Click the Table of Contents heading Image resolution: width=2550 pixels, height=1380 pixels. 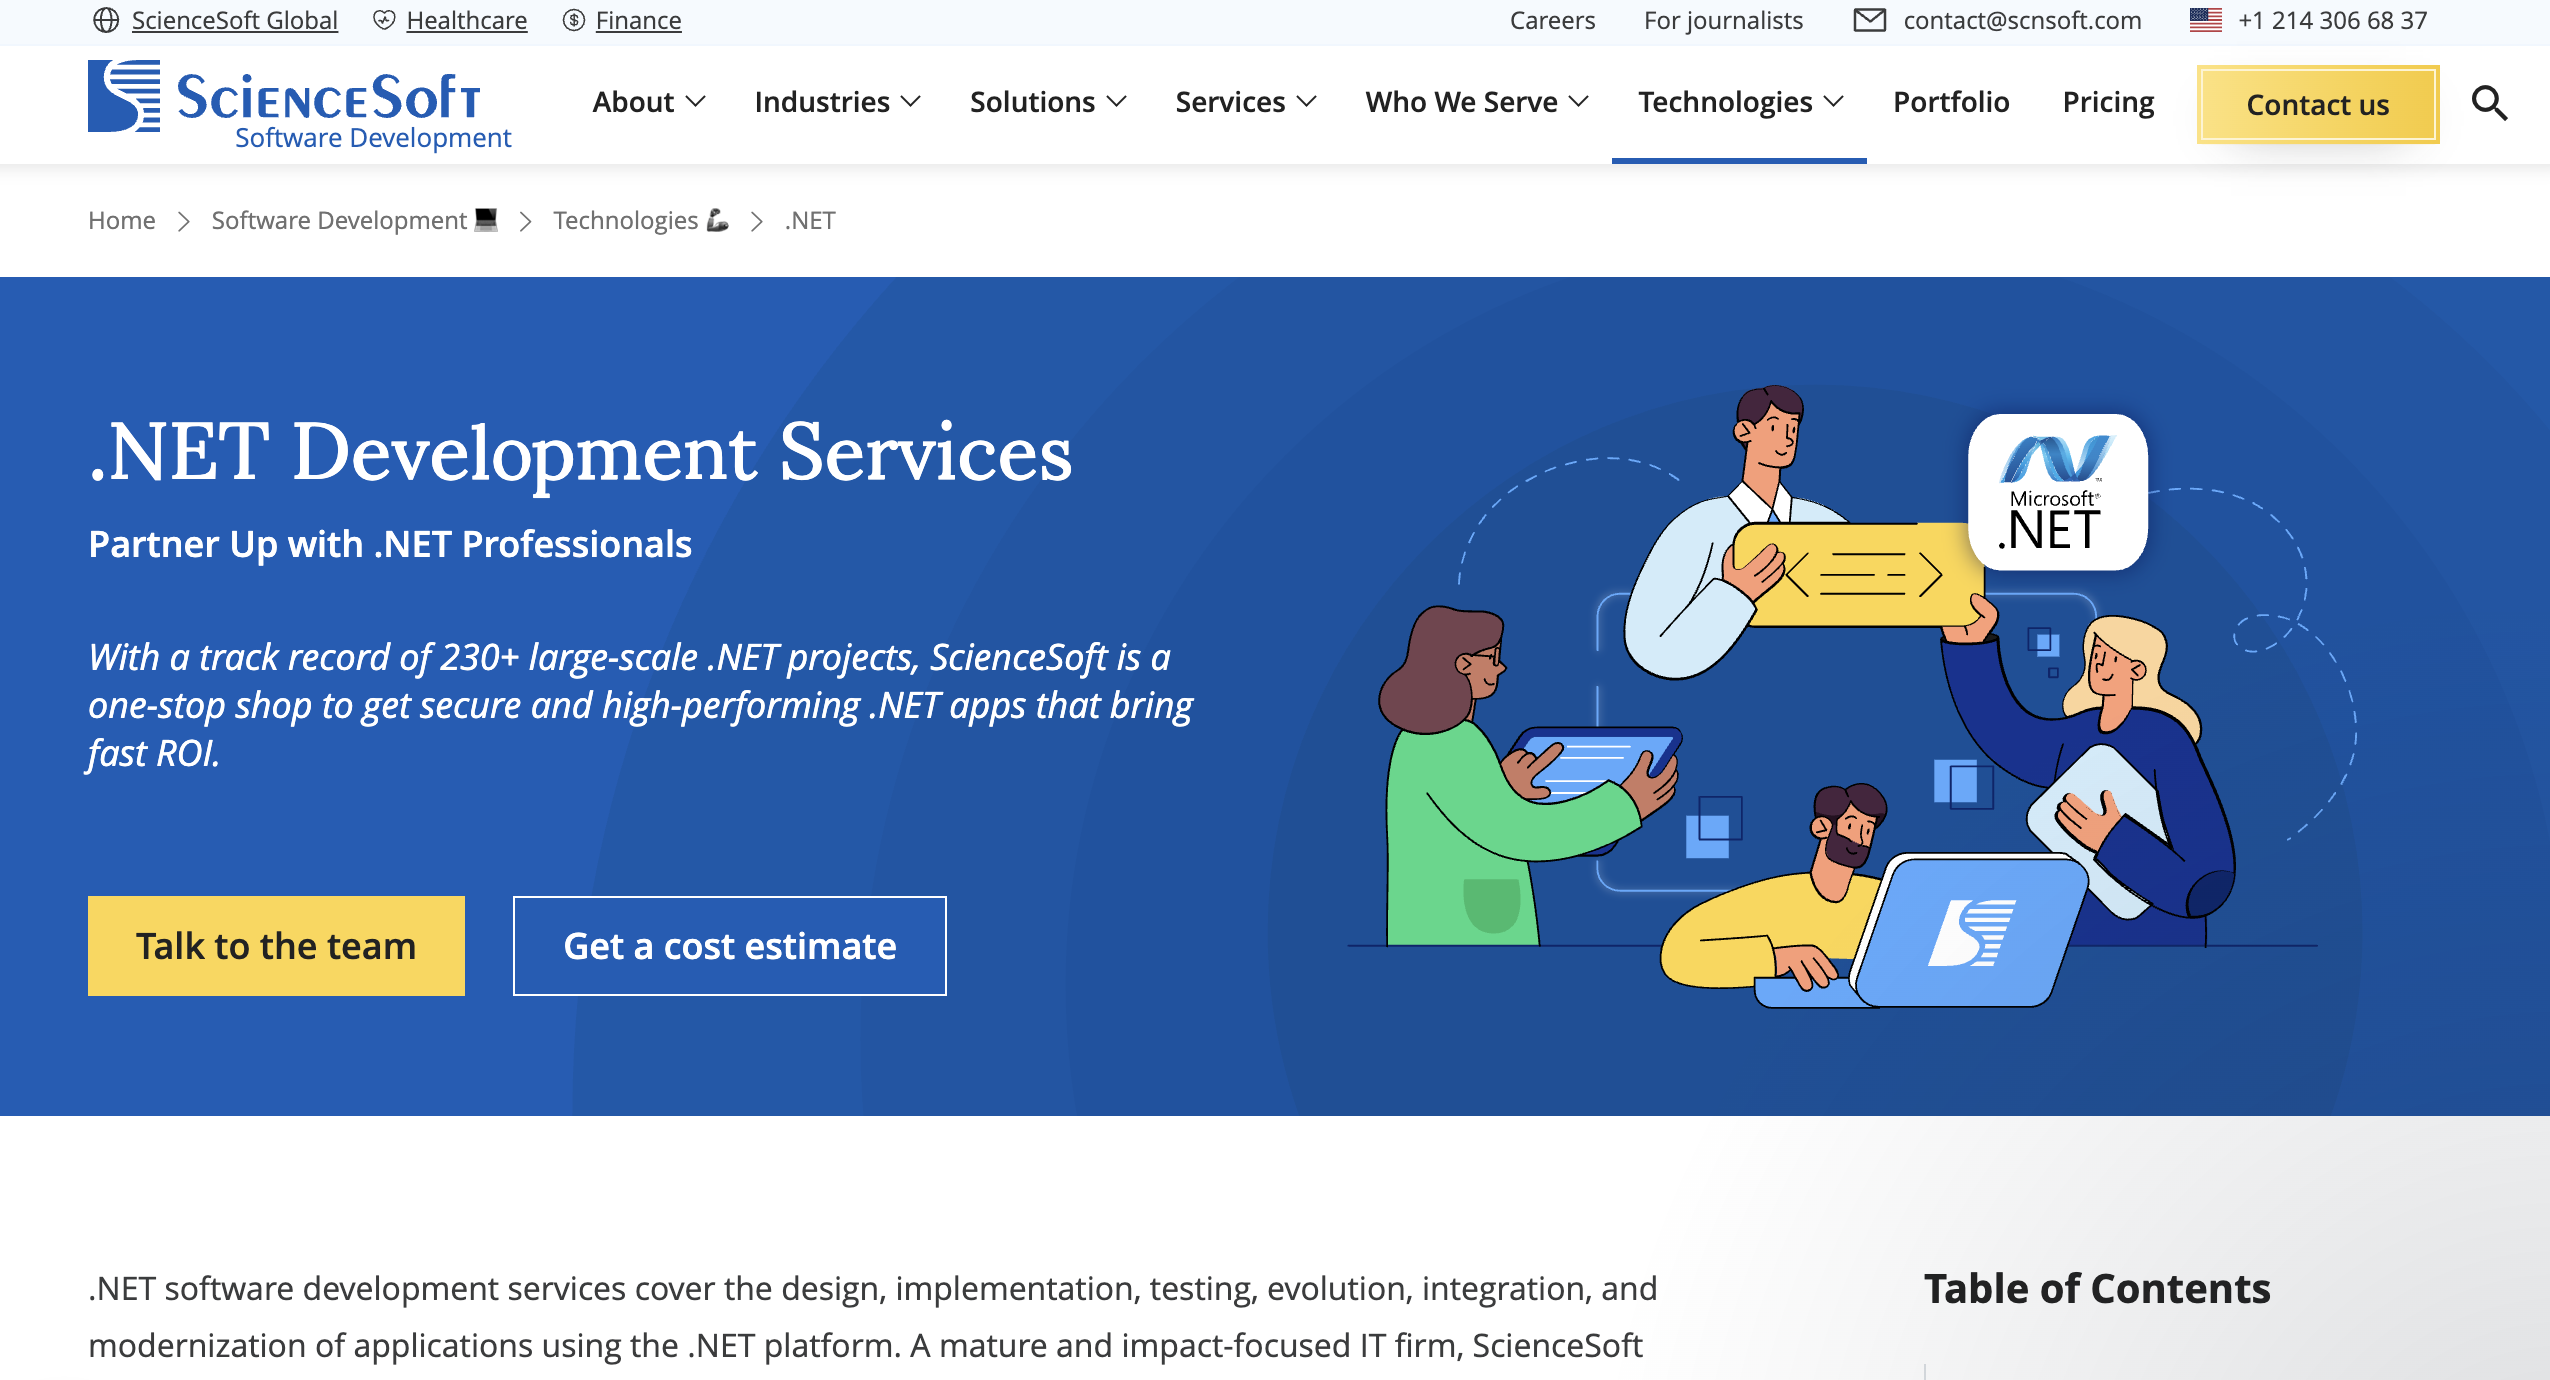point(2097,1289)
